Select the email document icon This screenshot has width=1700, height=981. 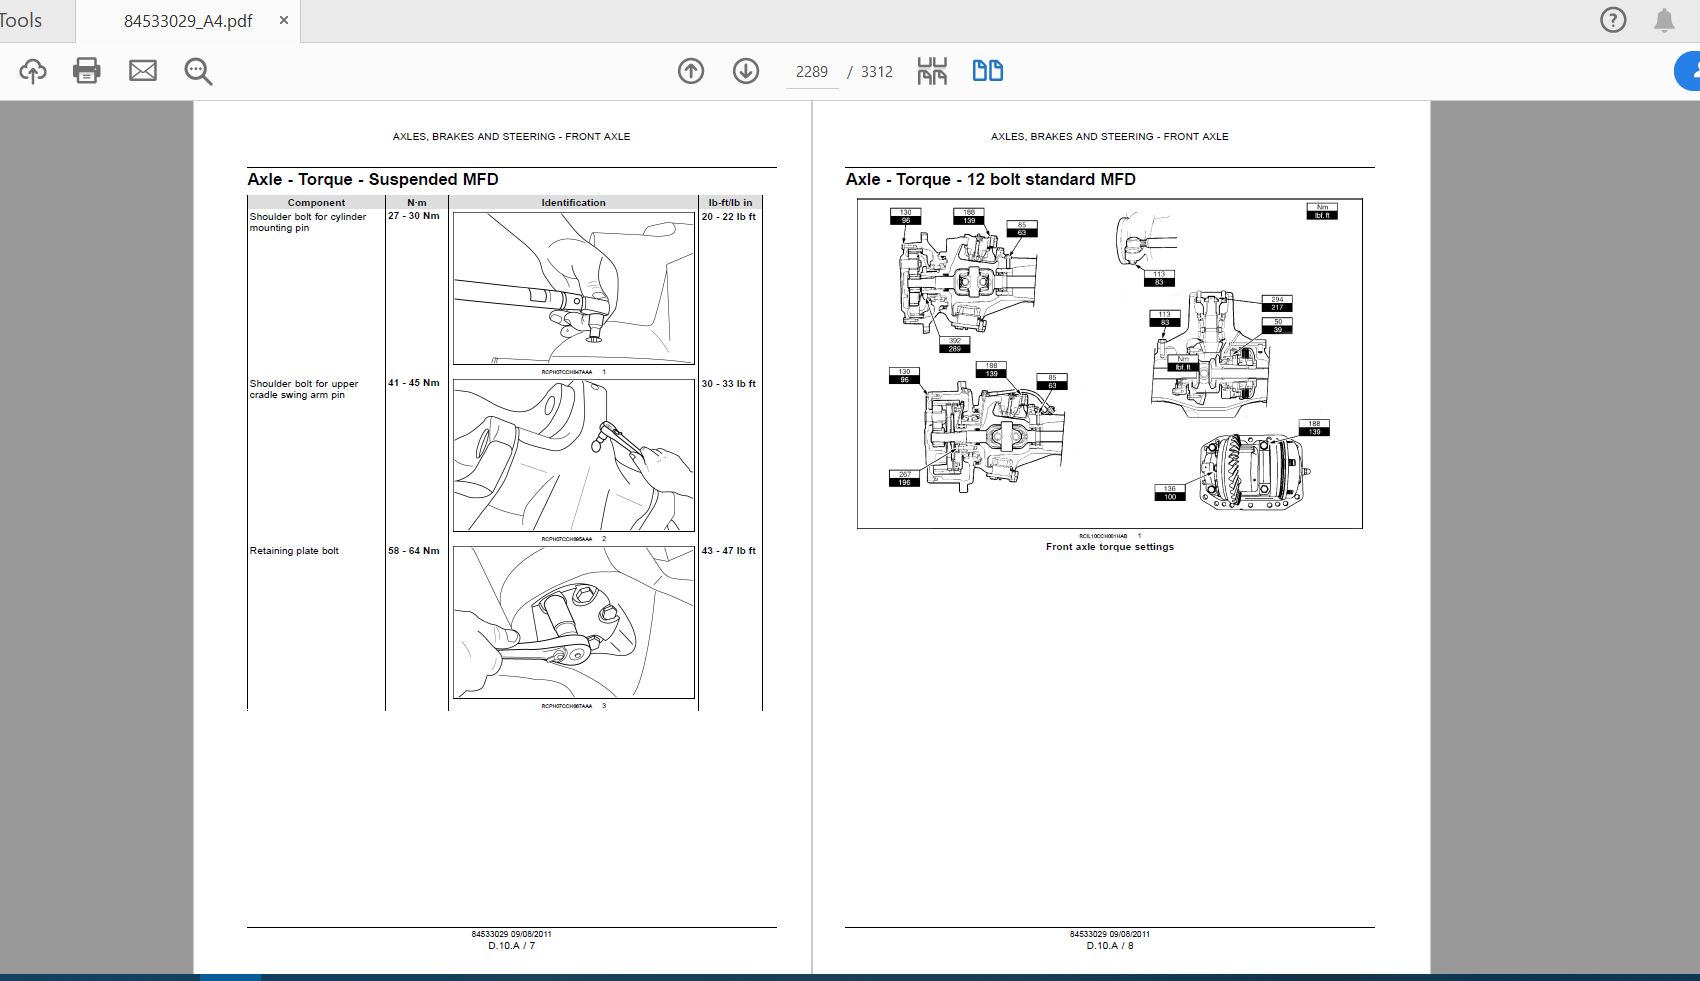[143, 70]
